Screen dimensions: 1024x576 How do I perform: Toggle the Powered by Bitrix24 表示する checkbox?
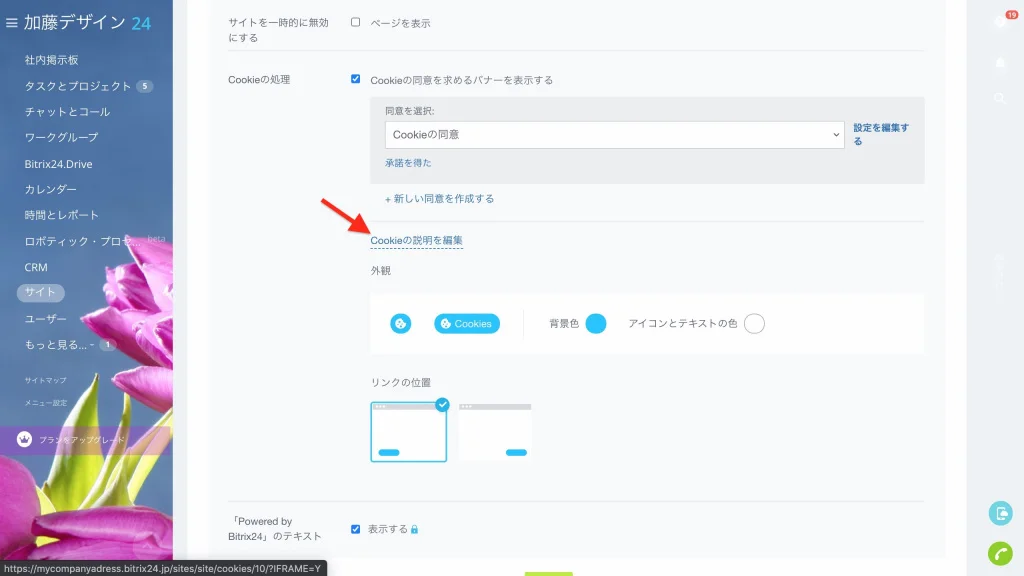[x=355, y=529]
